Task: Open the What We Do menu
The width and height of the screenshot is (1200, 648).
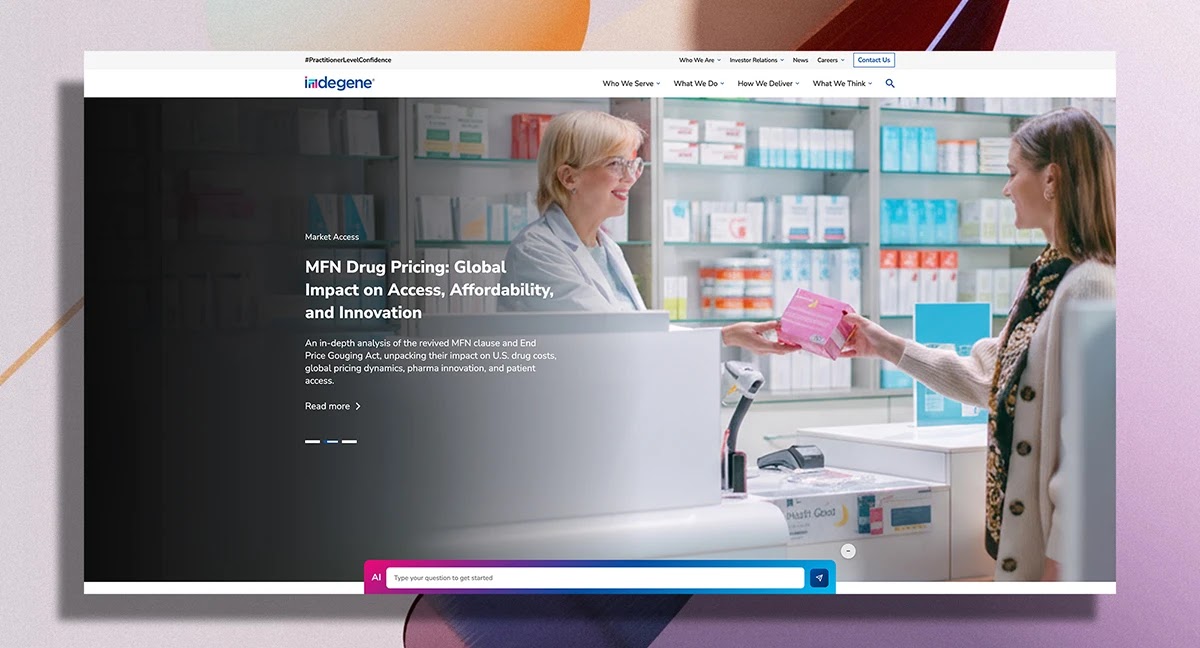Action: (x=699, y=84)
